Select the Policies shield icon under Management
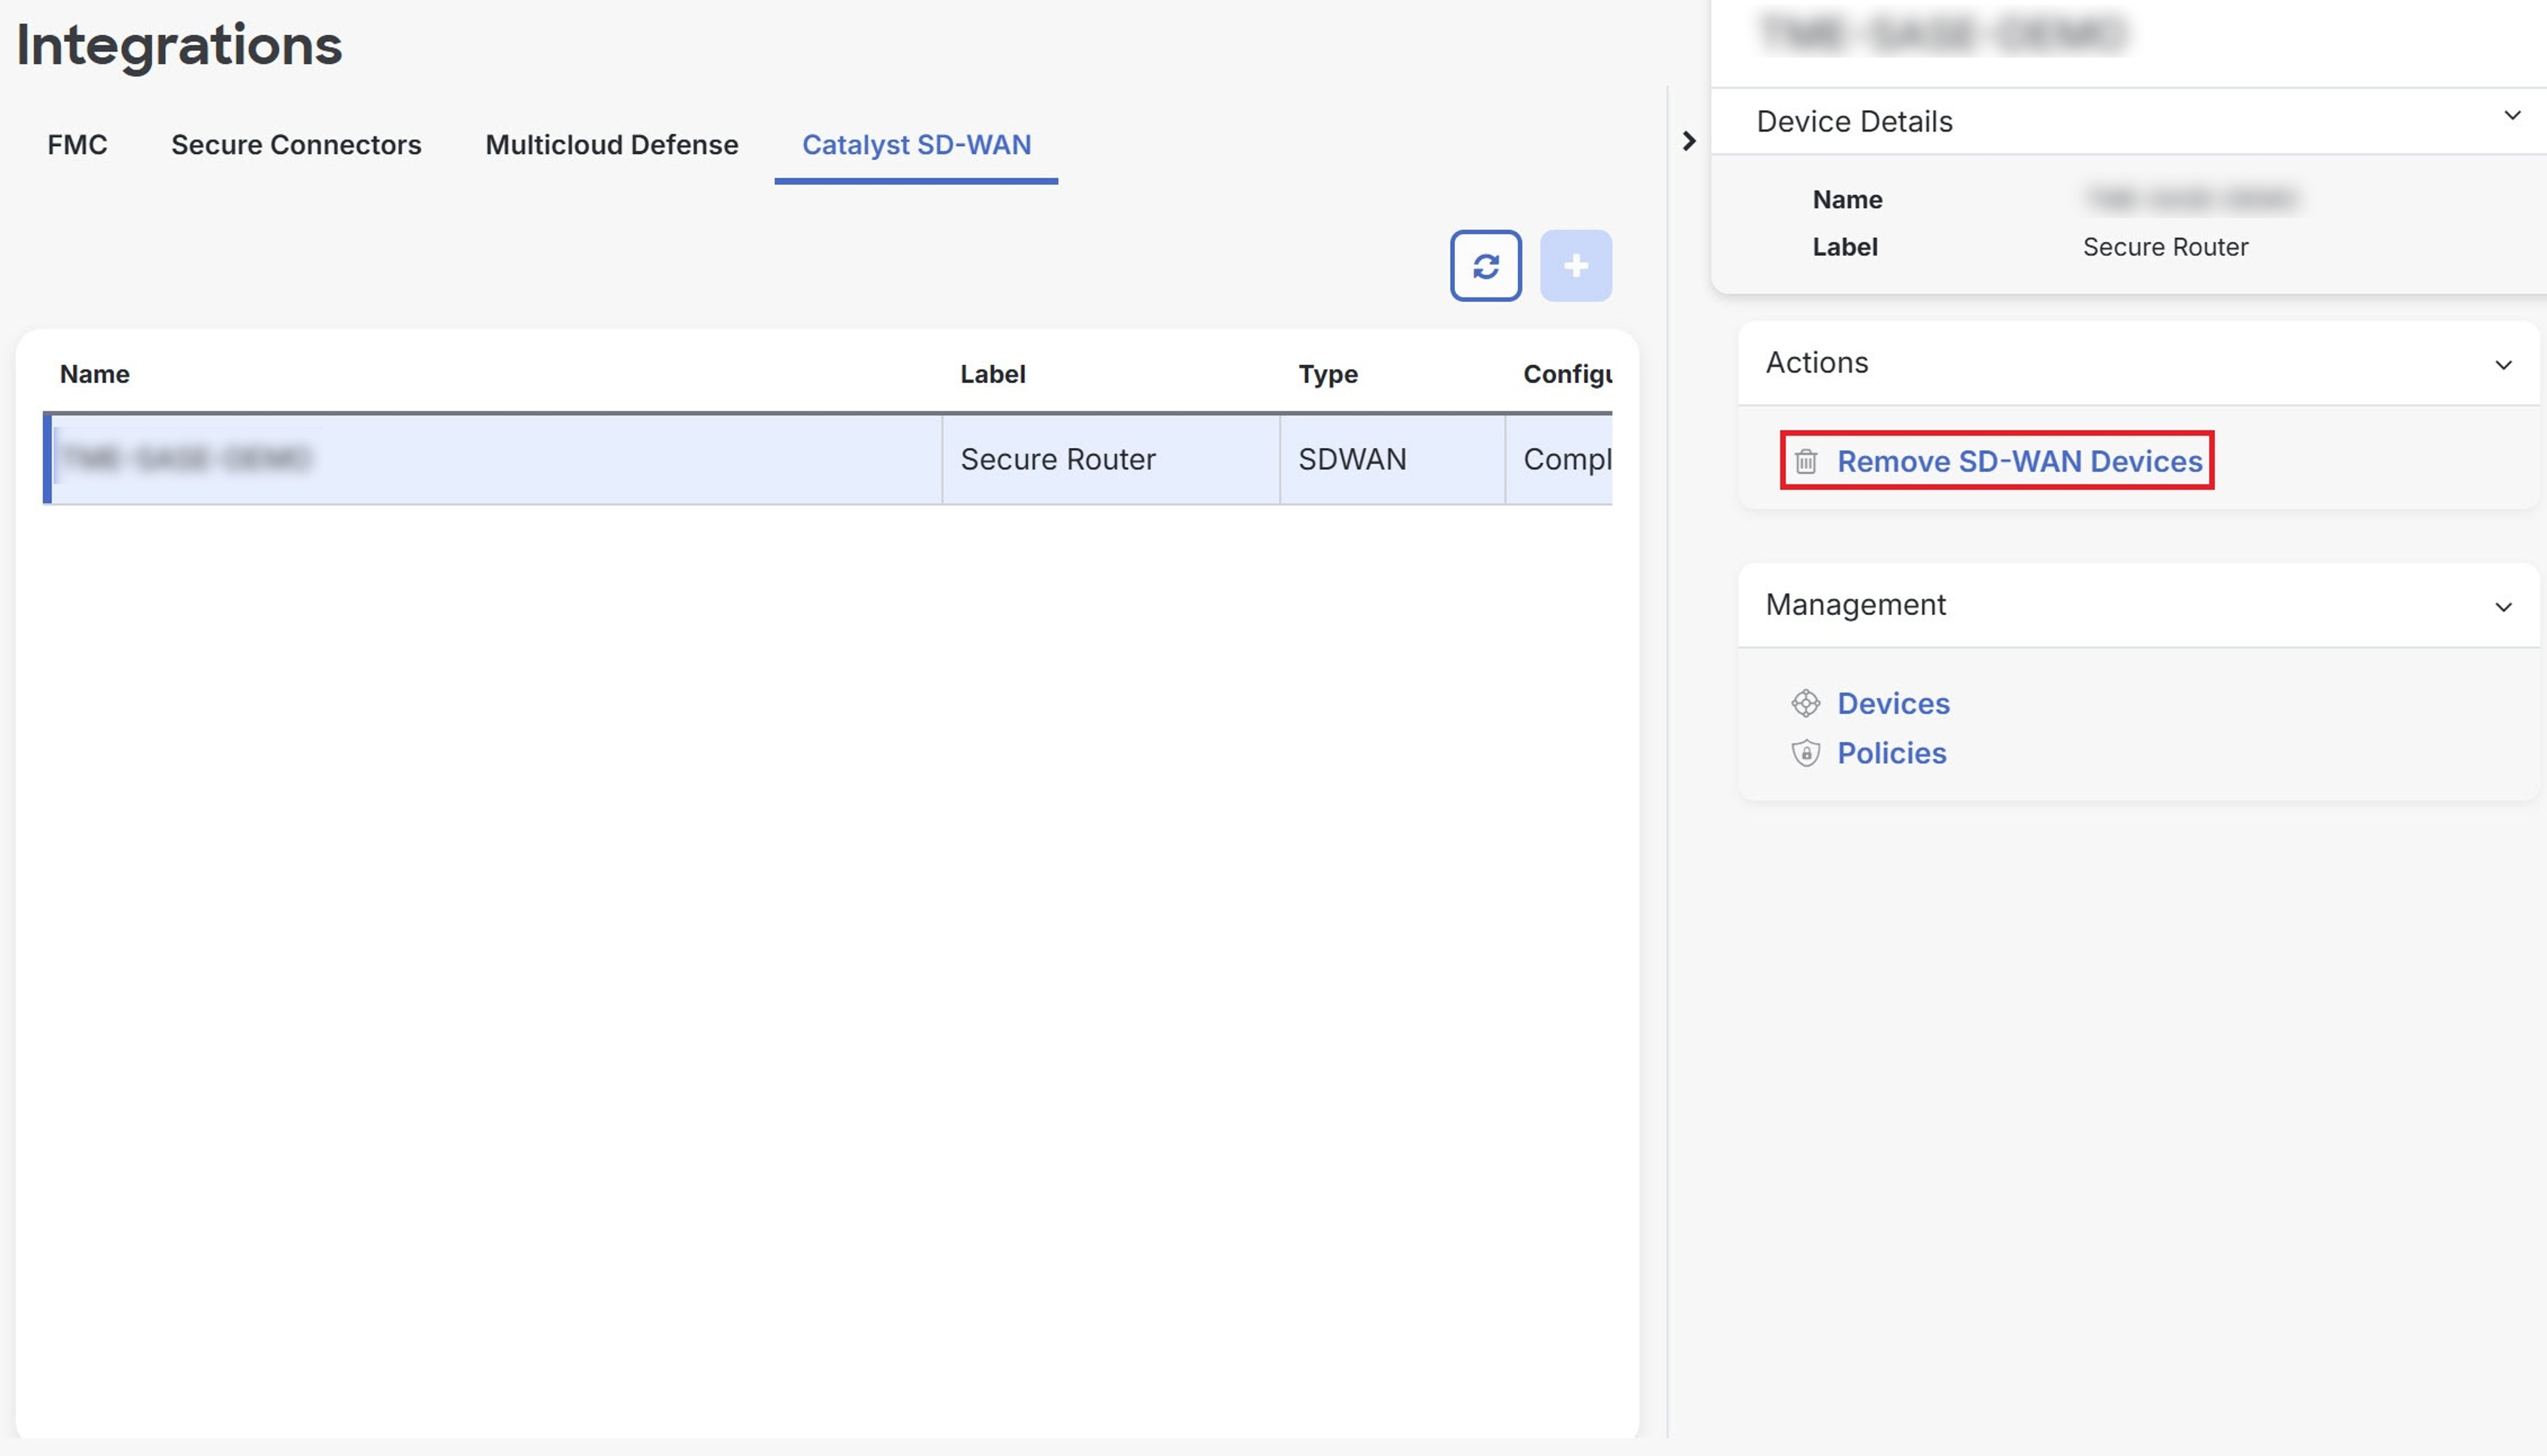Image resolution: width=2547 pixels, height=1456 pixels. [x=1807, y=753]
